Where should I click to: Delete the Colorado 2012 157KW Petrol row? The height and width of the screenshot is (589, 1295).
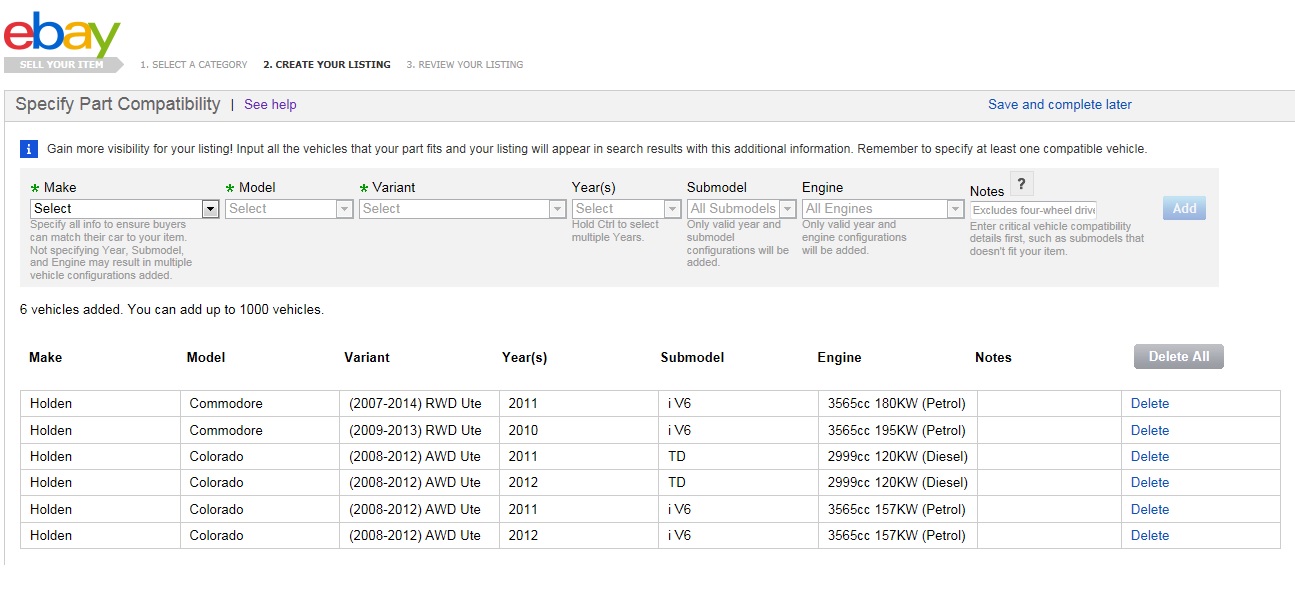[1150, 535]
